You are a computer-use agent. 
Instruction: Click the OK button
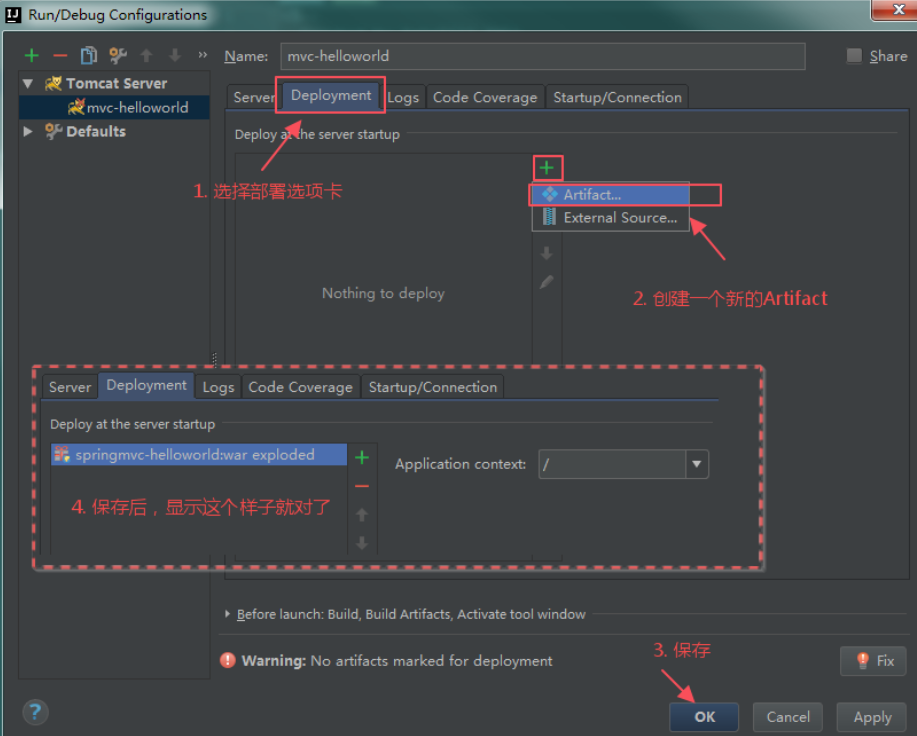coord(704,717)
